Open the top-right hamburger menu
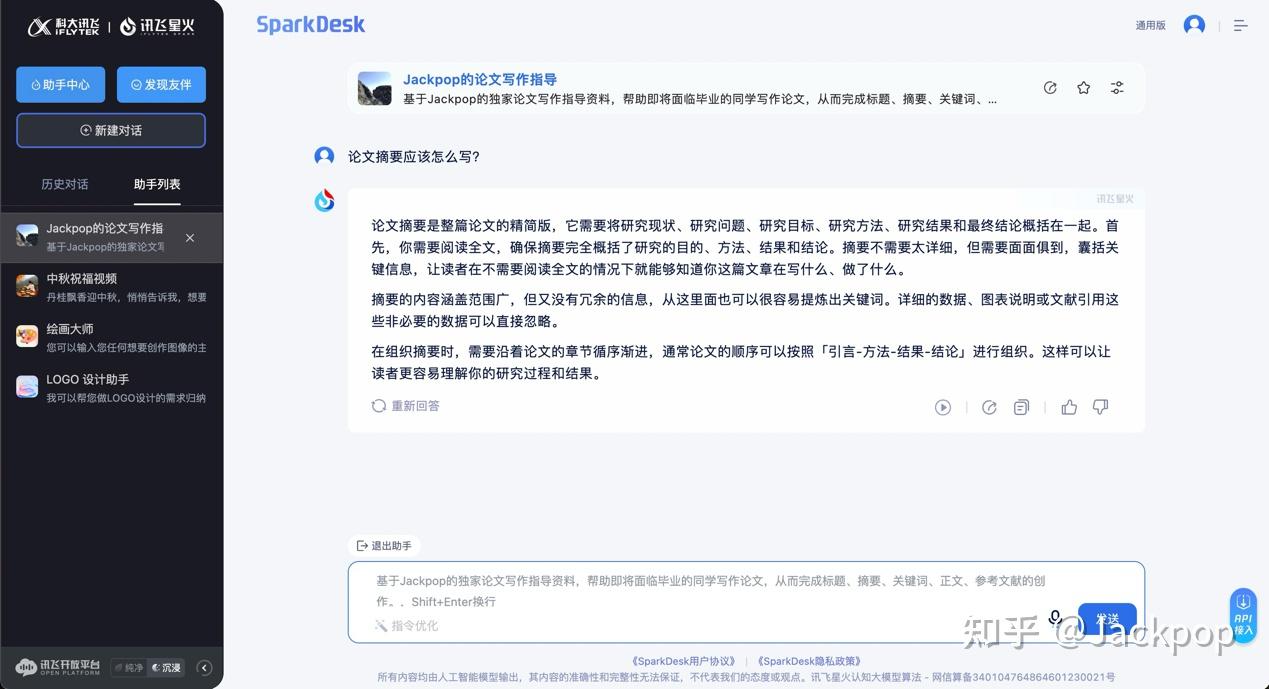The width and height of the screenshot is (1269, 689). [1240, 25]
